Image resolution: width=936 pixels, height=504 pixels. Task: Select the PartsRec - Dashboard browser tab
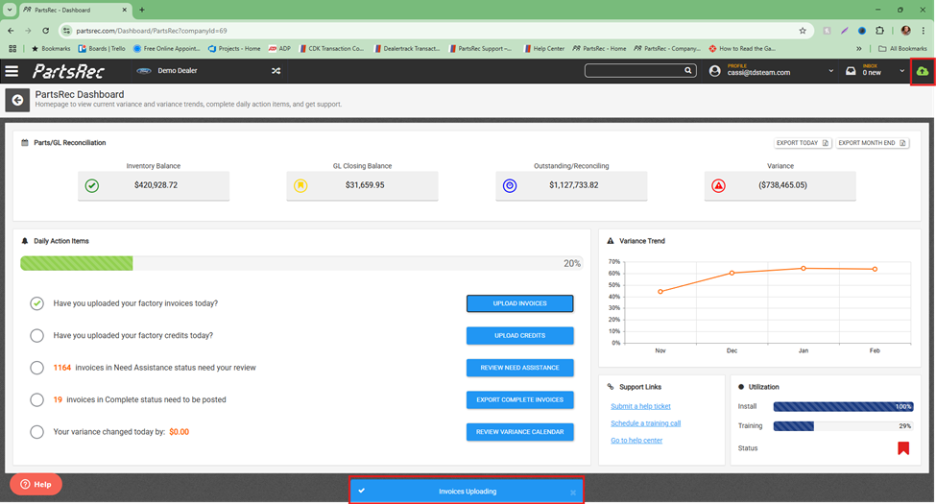[x=75, y=10]
